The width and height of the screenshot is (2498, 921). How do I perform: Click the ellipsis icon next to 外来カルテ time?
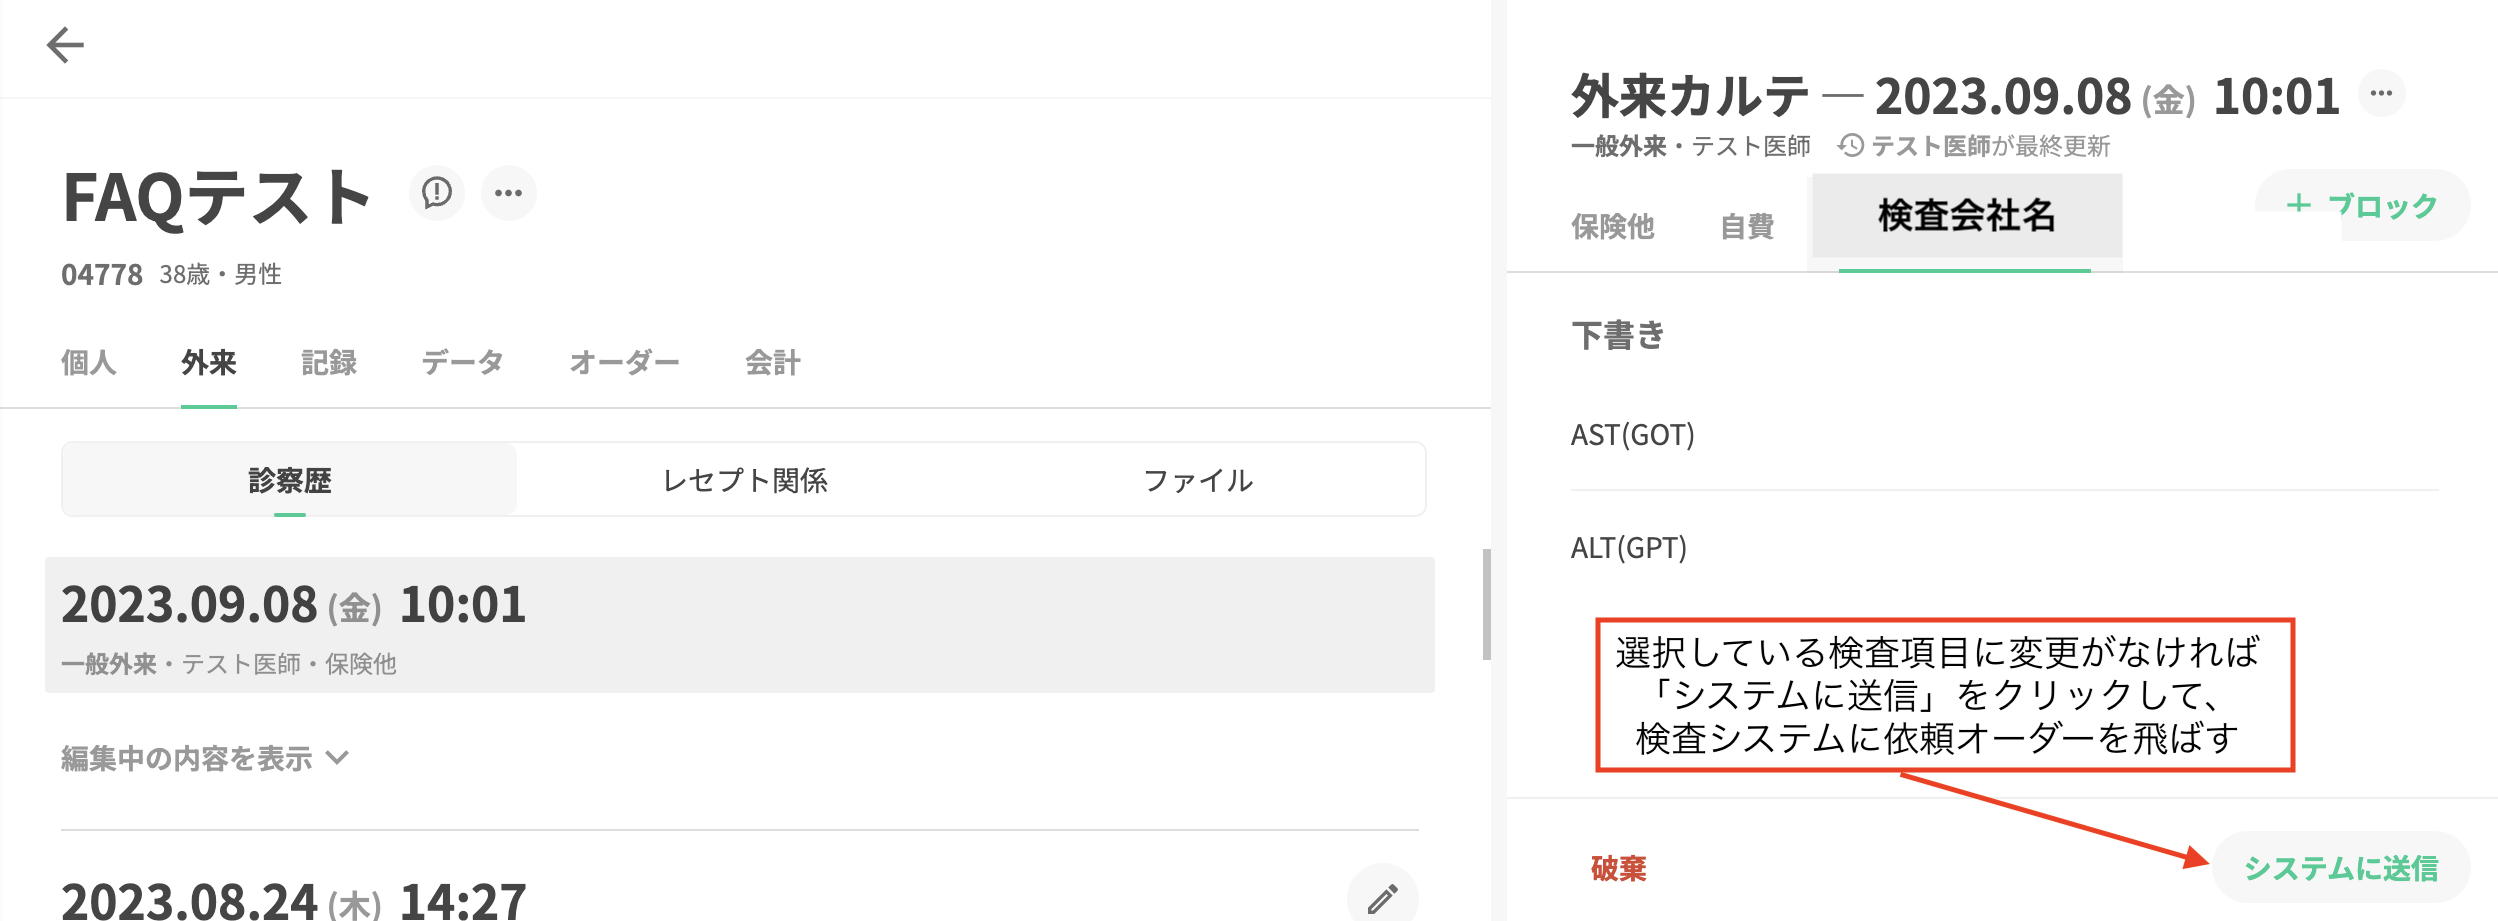2381,94
